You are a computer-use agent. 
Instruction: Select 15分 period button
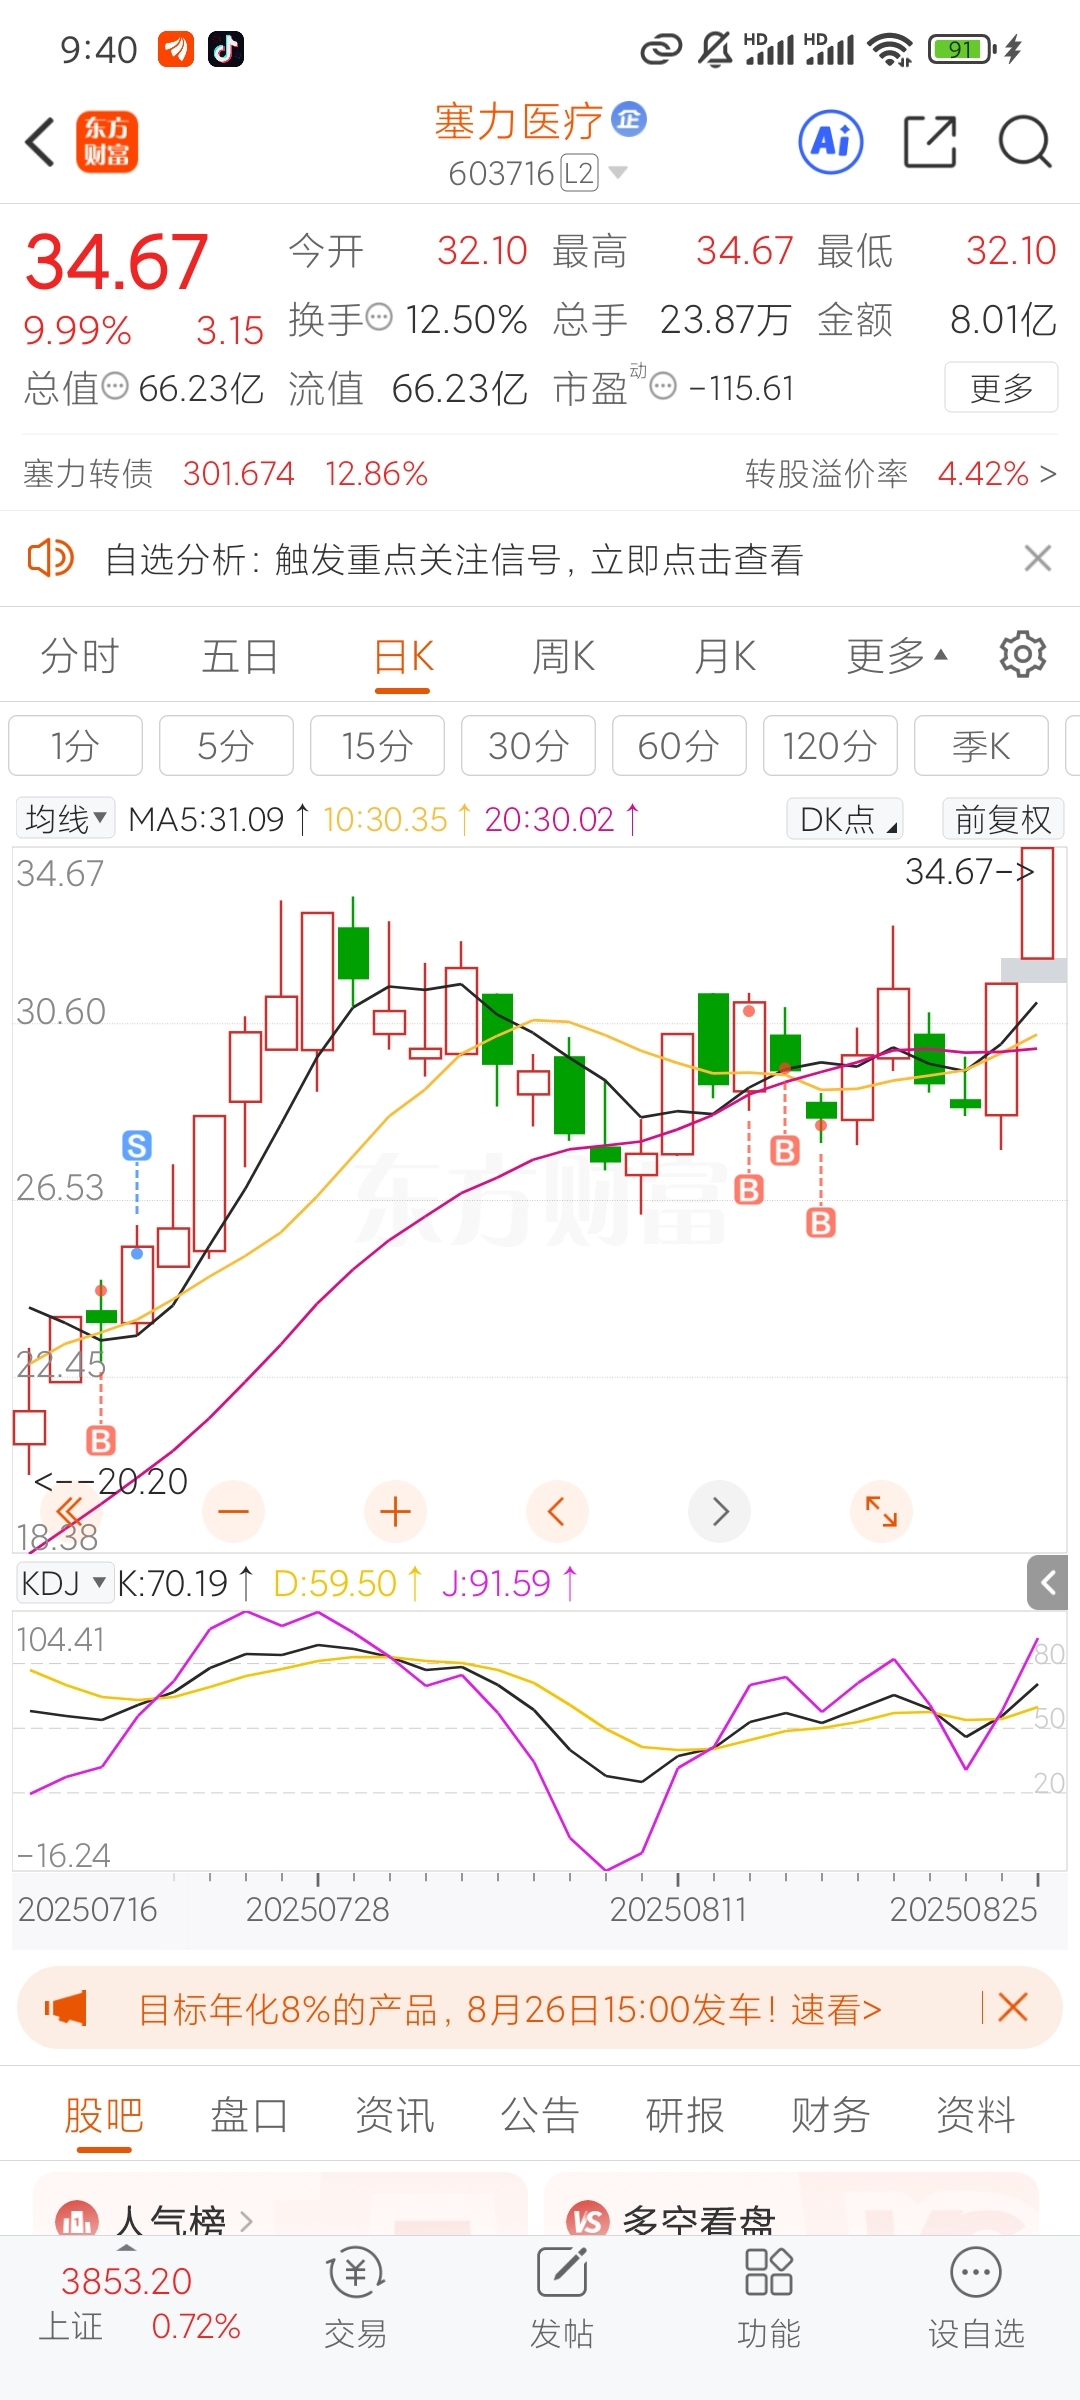[377, 745]
